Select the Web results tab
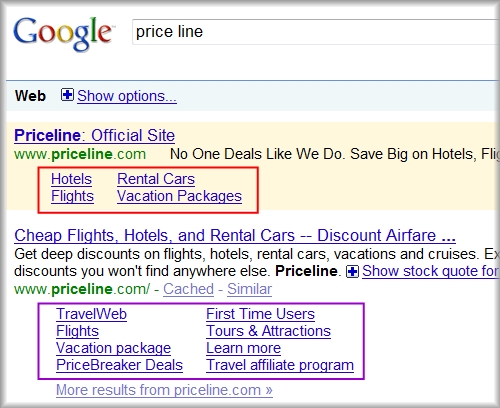500x408 pixels. point(30,96)
